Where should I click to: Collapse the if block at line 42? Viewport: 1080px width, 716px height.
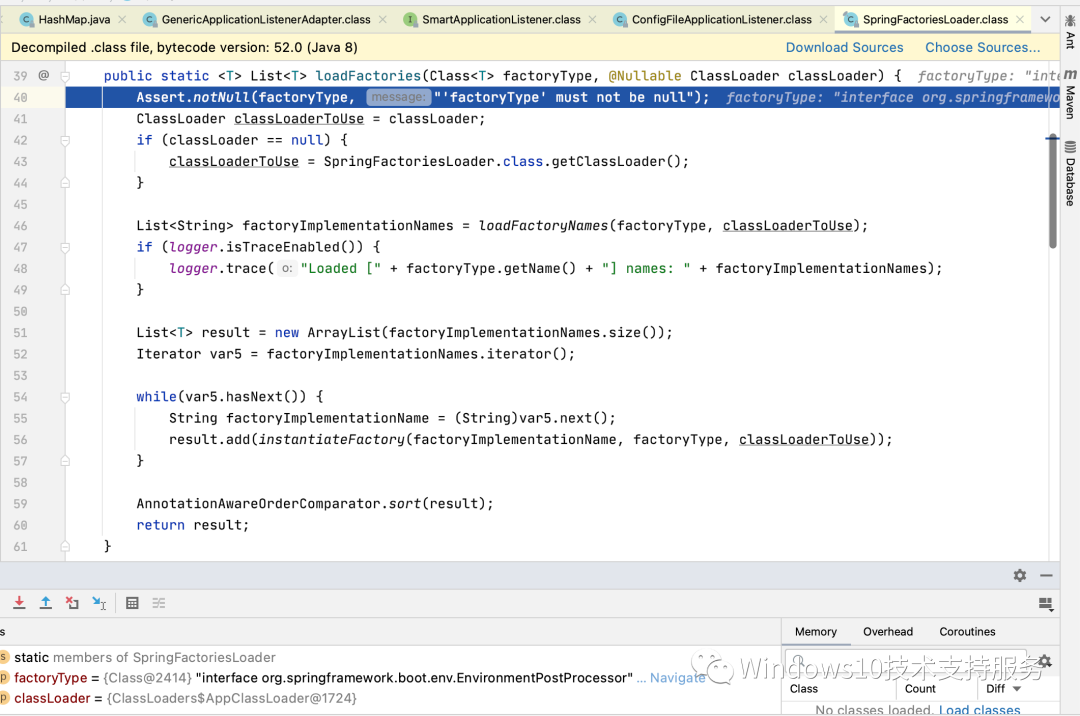65,140
